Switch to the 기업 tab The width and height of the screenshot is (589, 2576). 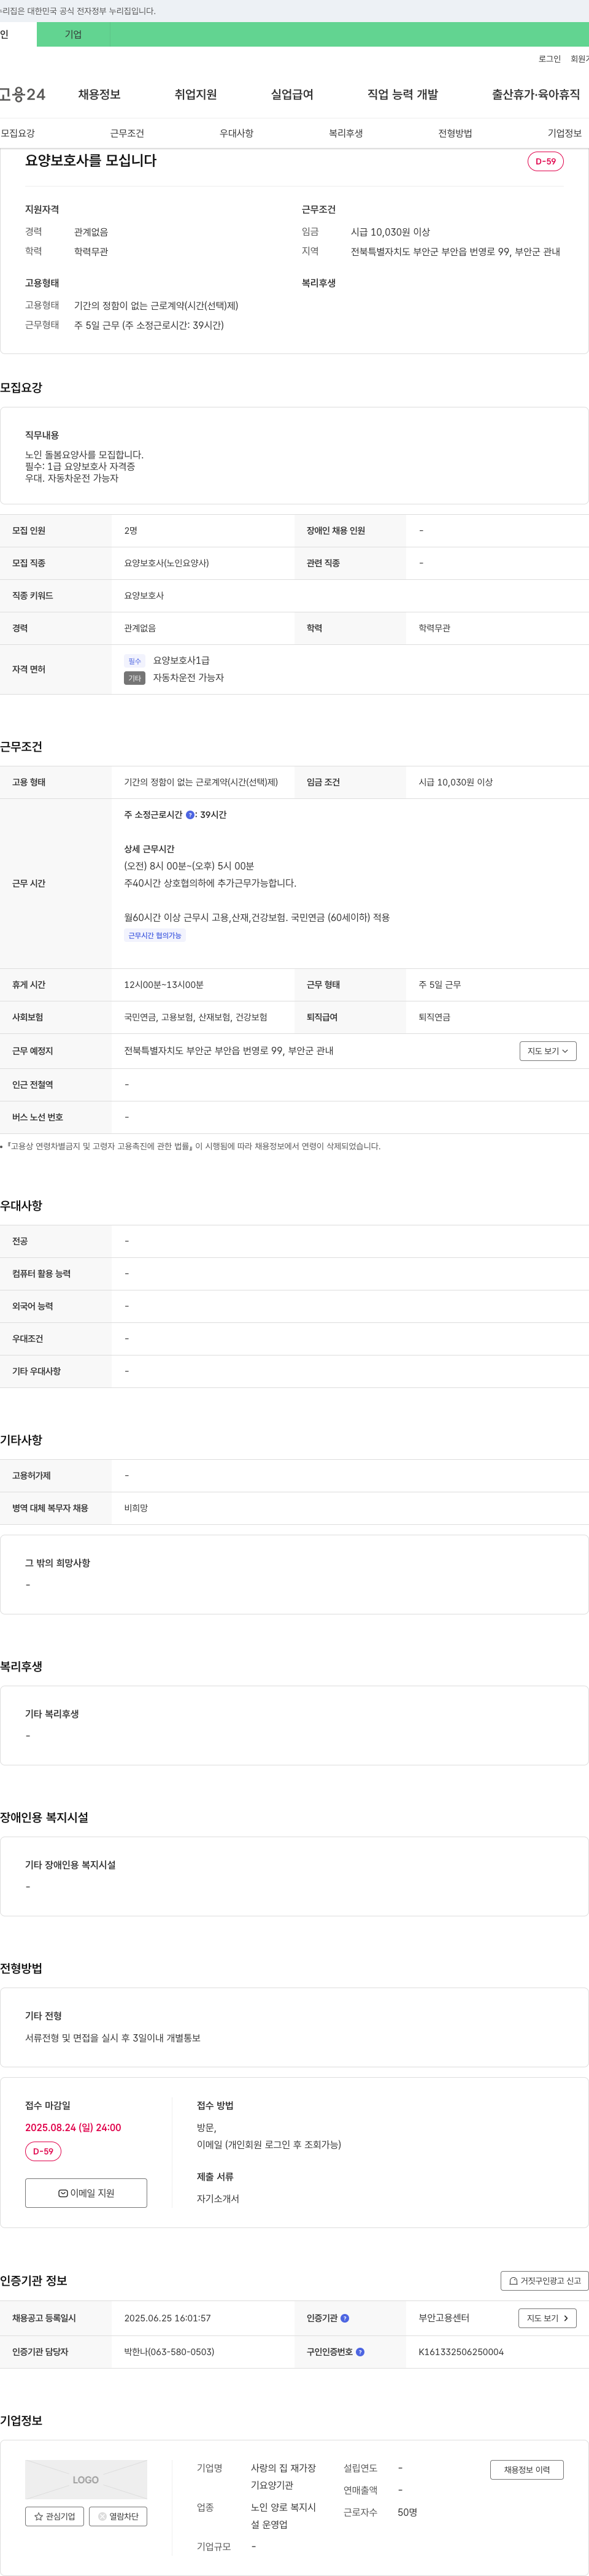[73, 34]
